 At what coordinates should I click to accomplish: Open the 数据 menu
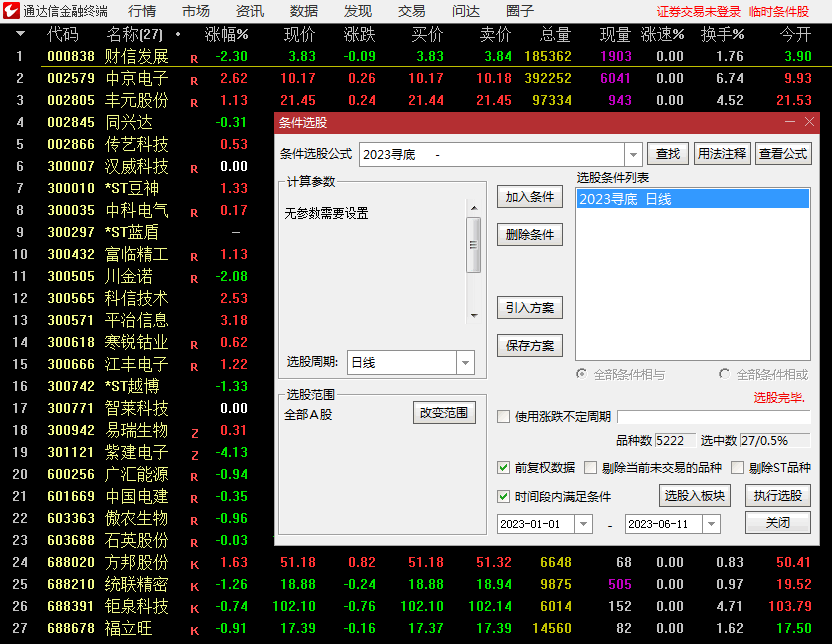click(304, 11)
